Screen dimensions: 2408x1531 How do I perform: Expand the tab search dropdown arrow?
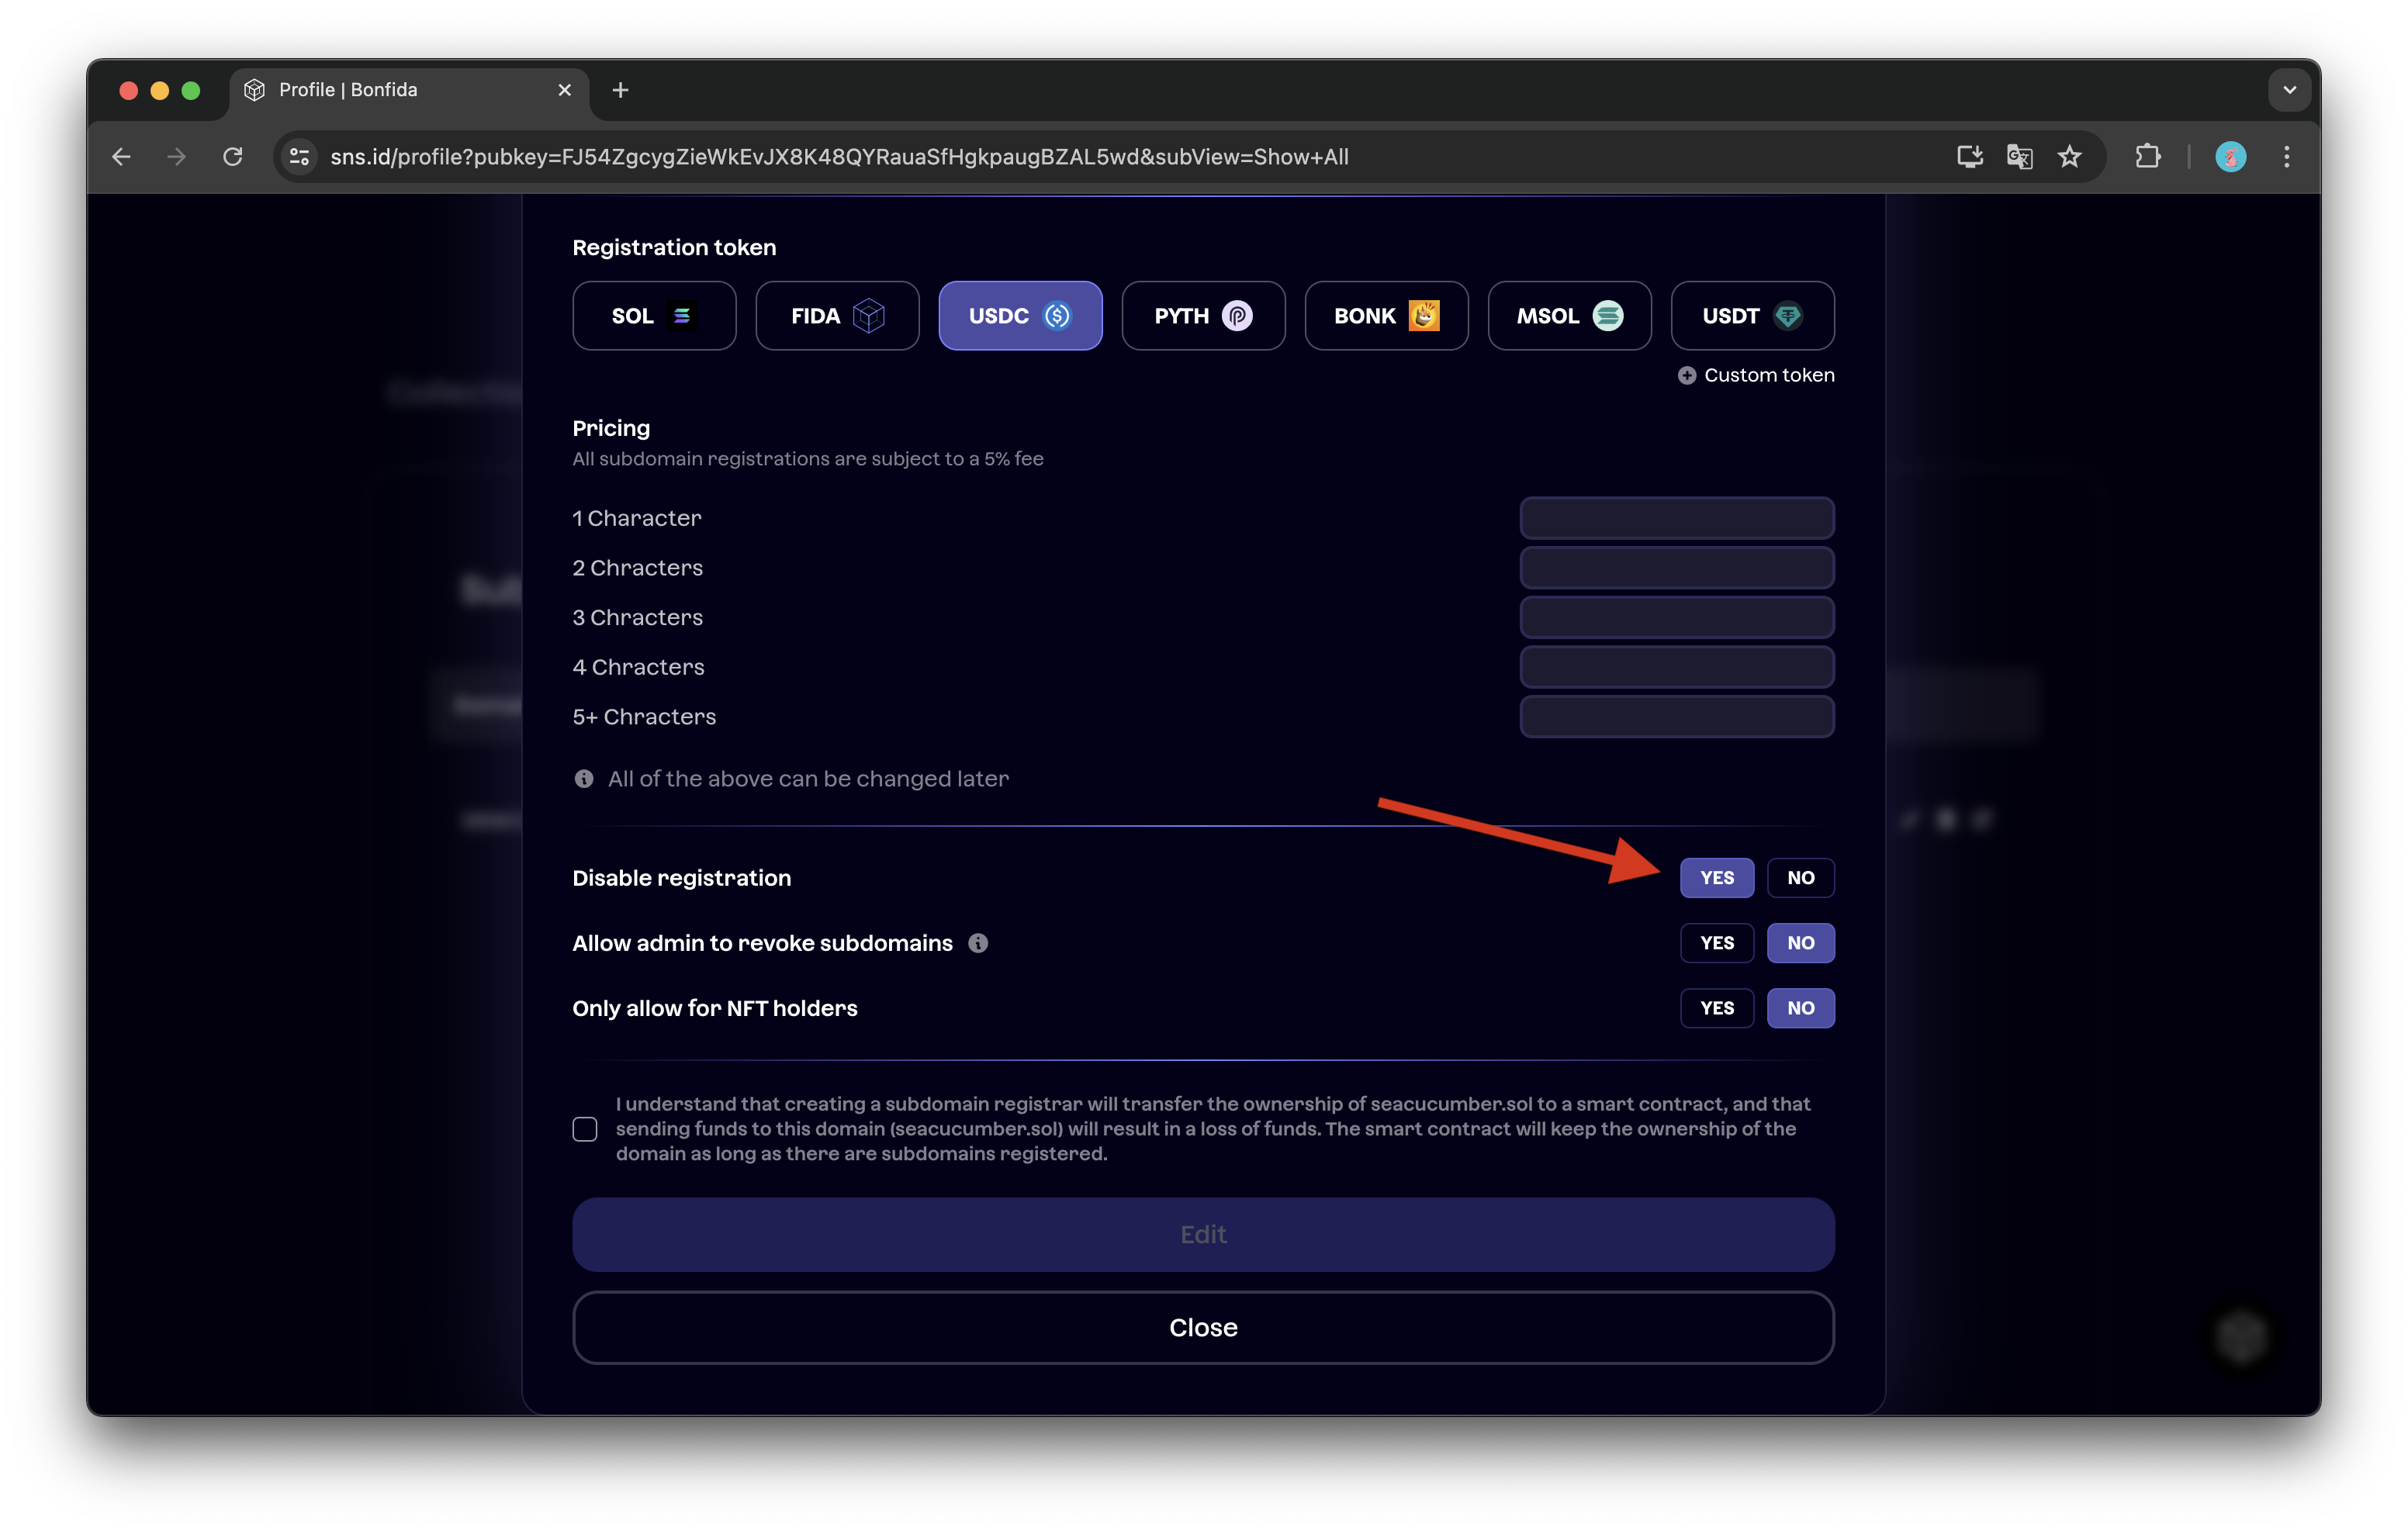(x=2289, y=90)
